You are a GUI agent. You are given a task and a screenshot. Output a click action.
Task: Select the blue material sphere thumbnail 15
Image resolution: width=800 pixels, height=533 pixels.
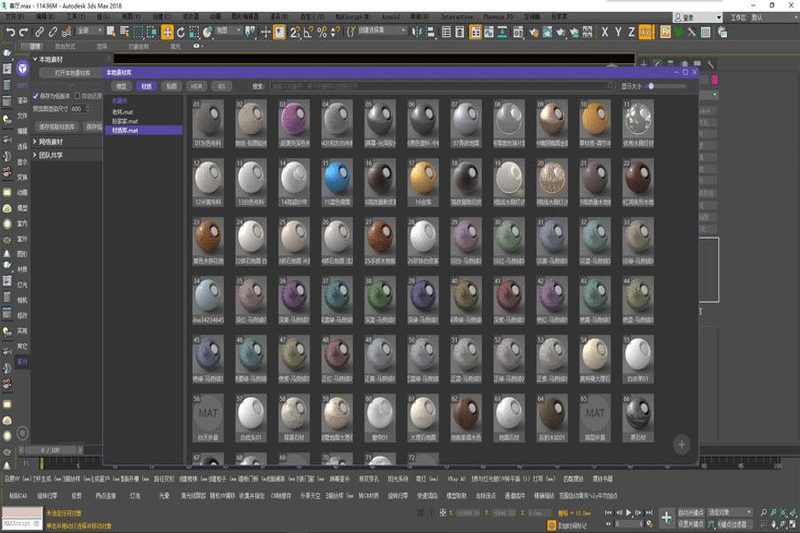335,180
